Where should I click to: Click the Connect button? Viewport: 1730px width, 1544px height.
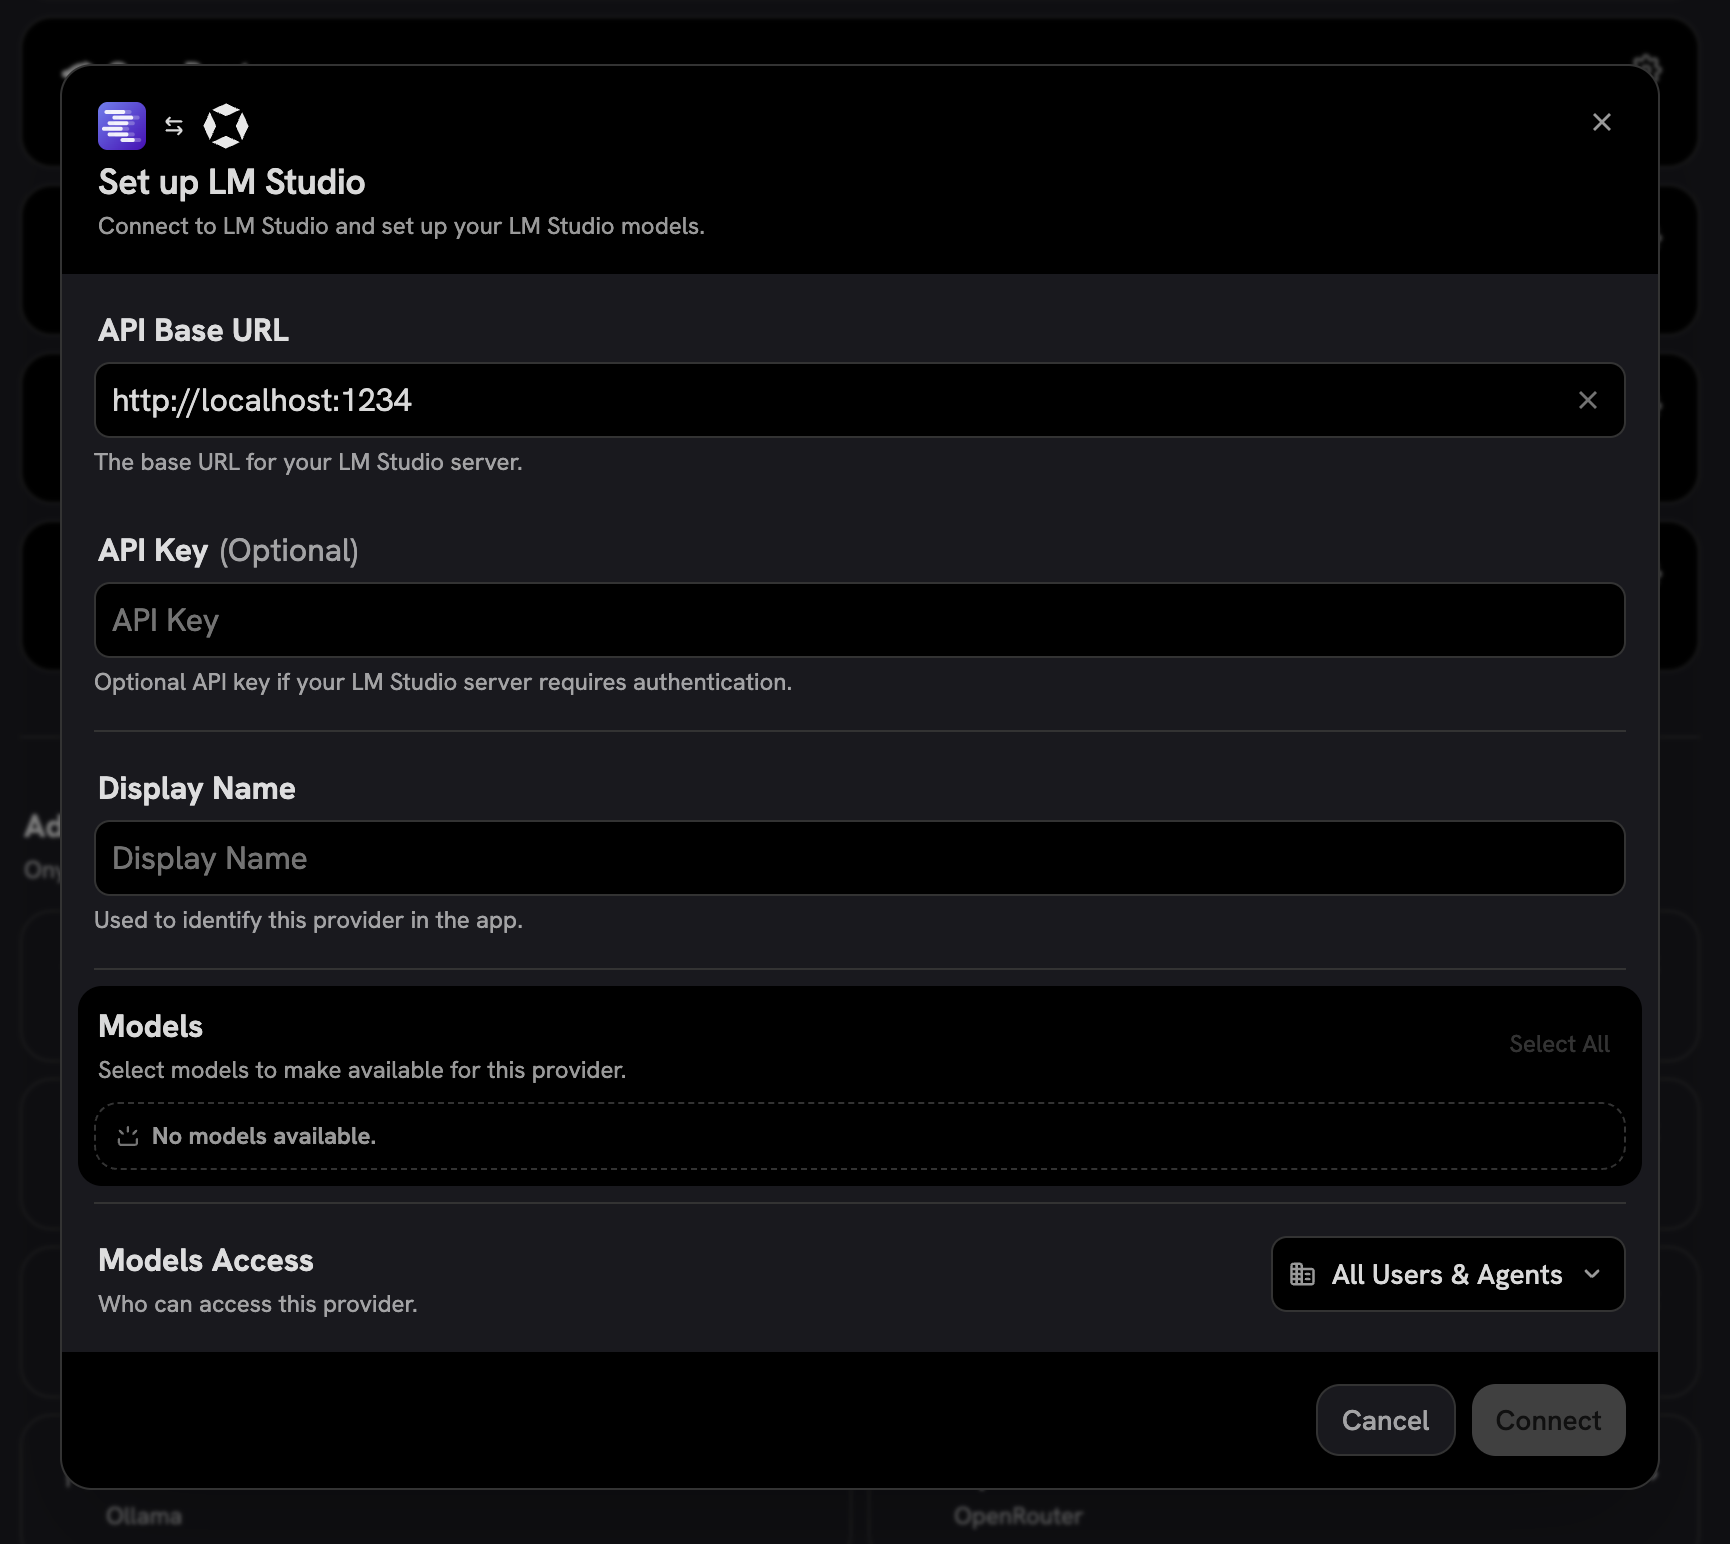(x=1548, y=1420)
